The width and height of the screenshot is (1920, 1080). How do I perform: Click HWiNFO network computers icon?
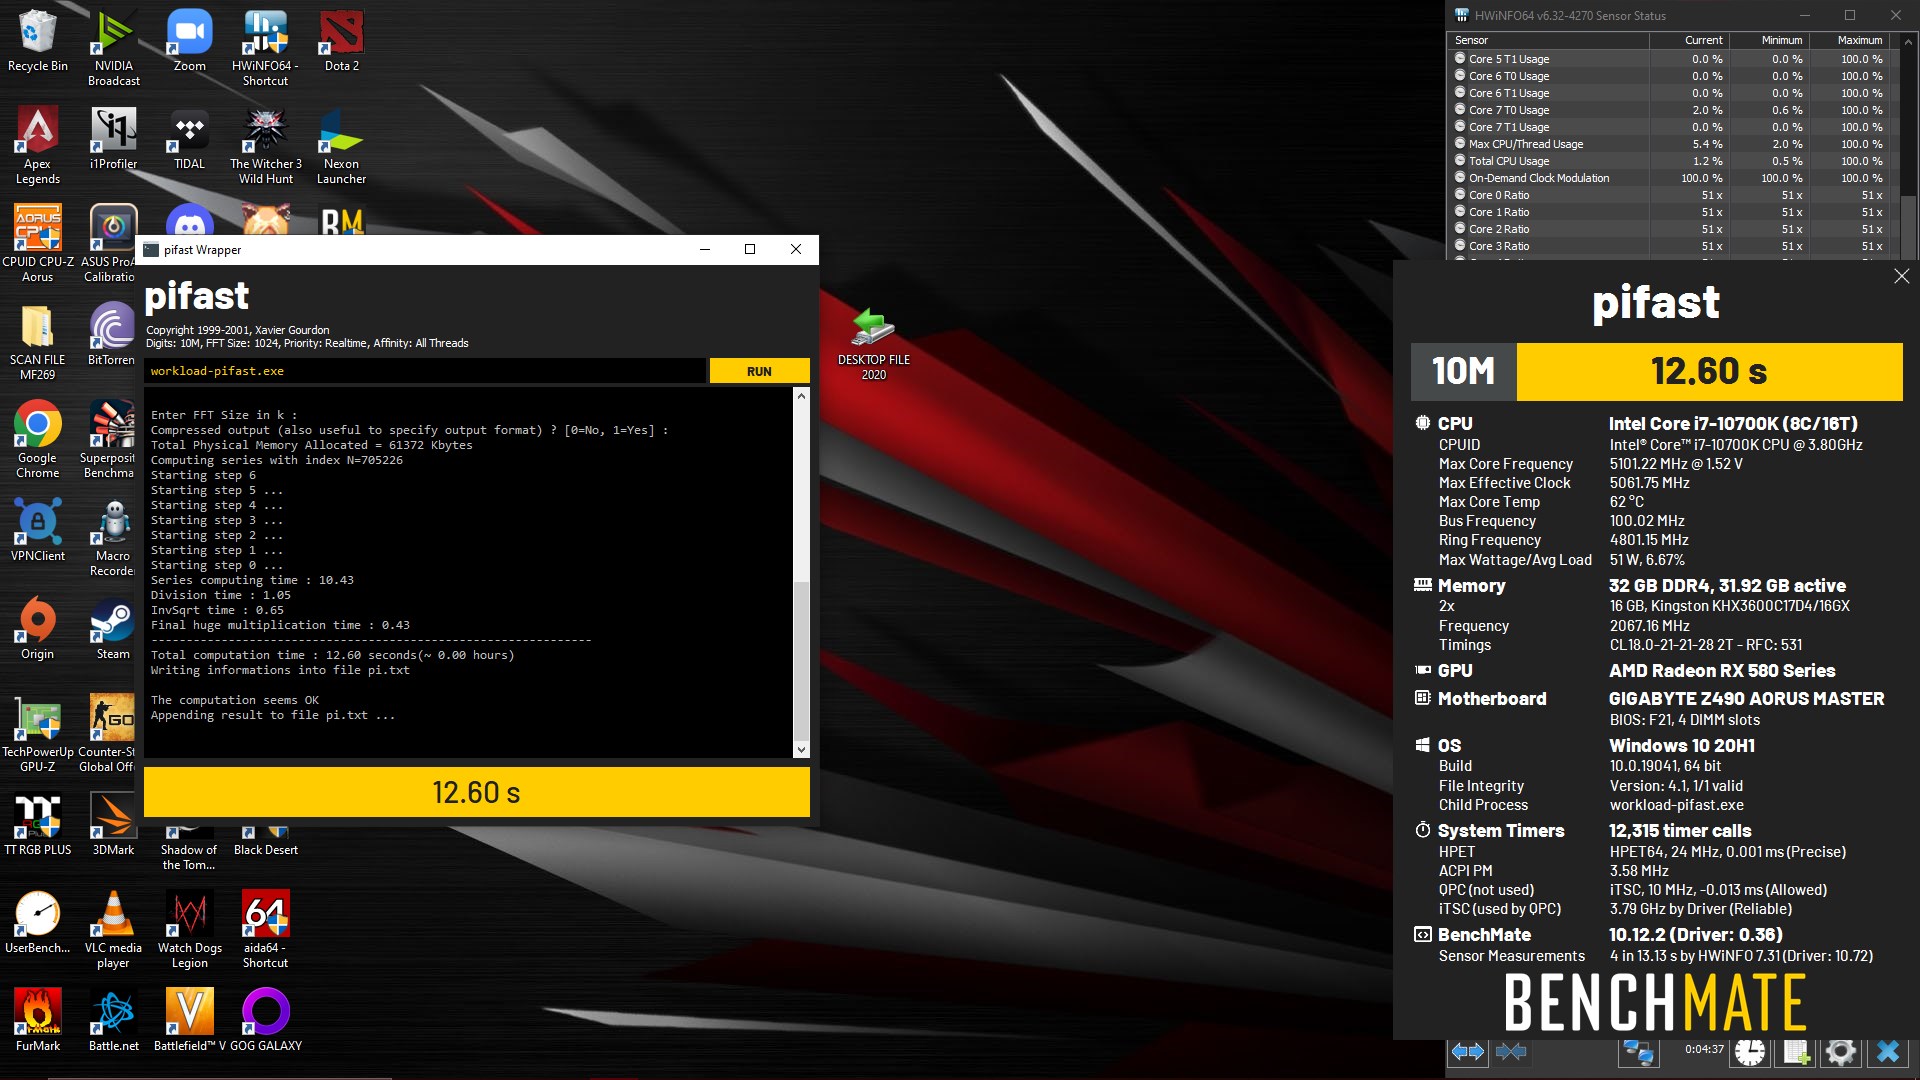(x=1638, y=1051)
